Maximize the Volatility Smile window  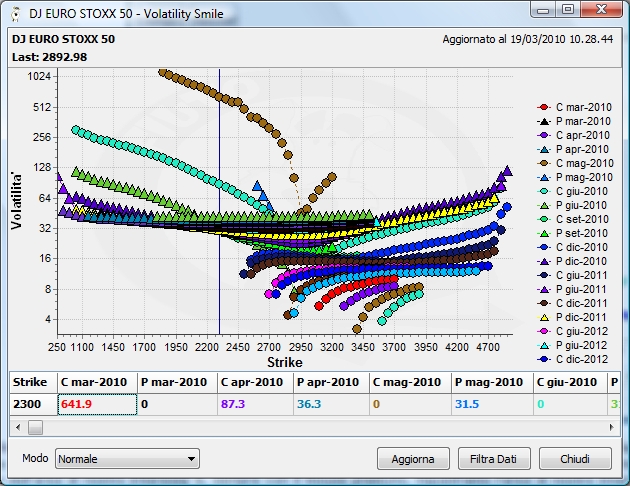point(568,10)
